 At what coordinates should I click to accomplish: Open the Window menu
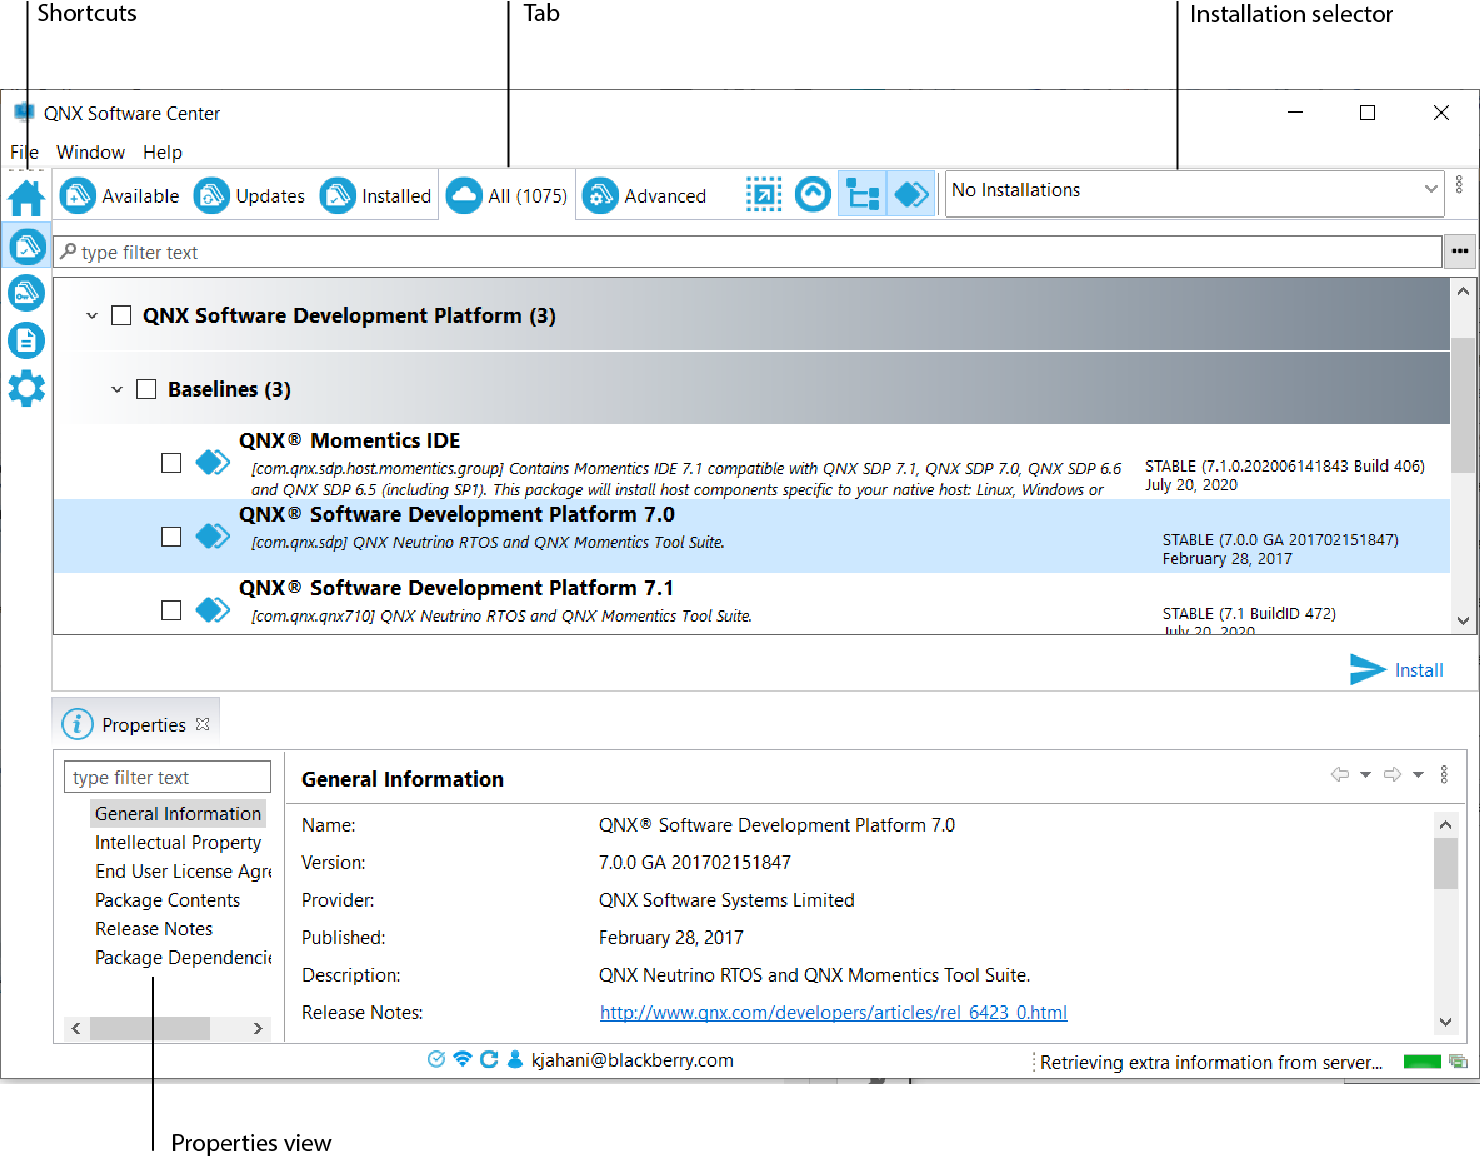coord(90,152)
